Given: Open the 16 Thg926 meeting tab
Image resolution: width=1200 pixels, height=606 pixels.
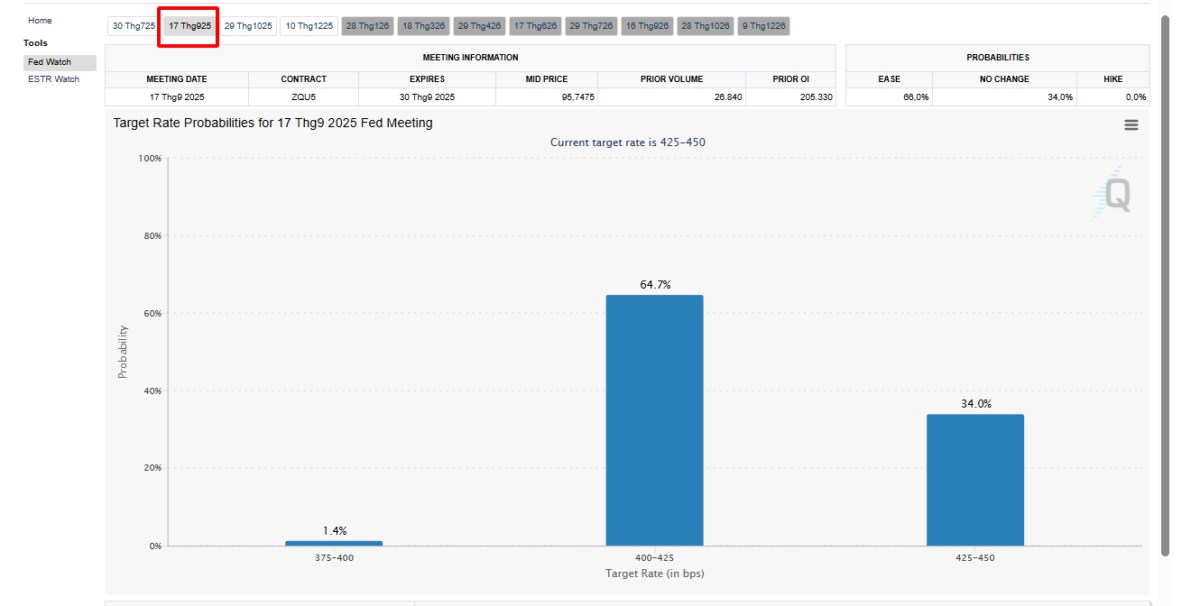Looking at the screenshot, I should 648,26.
